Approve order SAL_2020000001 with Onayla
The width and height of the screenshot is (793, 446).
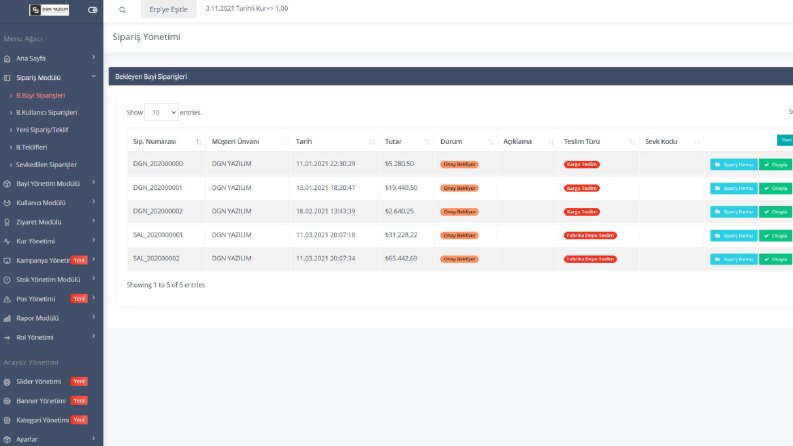[775, 236]
